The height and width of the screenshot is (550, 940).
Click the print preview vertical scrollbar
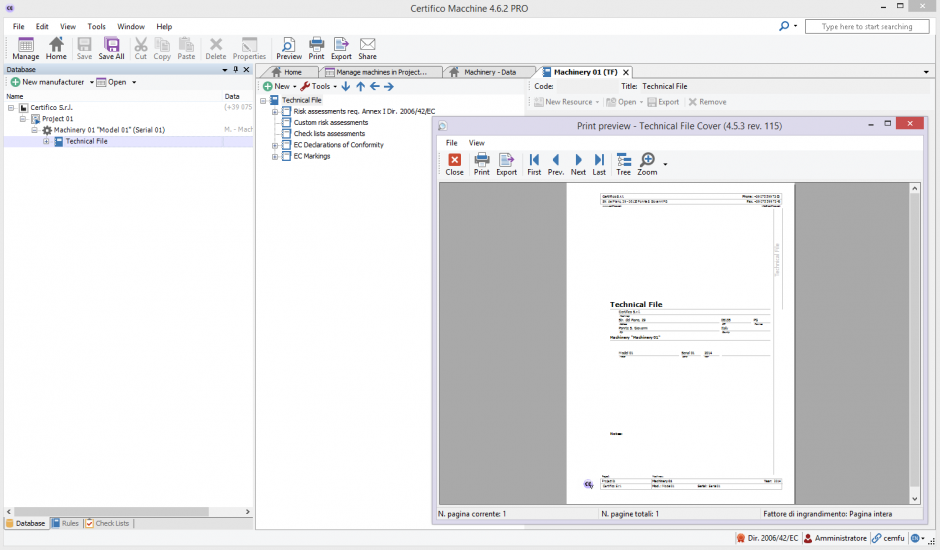click(914, 340)
